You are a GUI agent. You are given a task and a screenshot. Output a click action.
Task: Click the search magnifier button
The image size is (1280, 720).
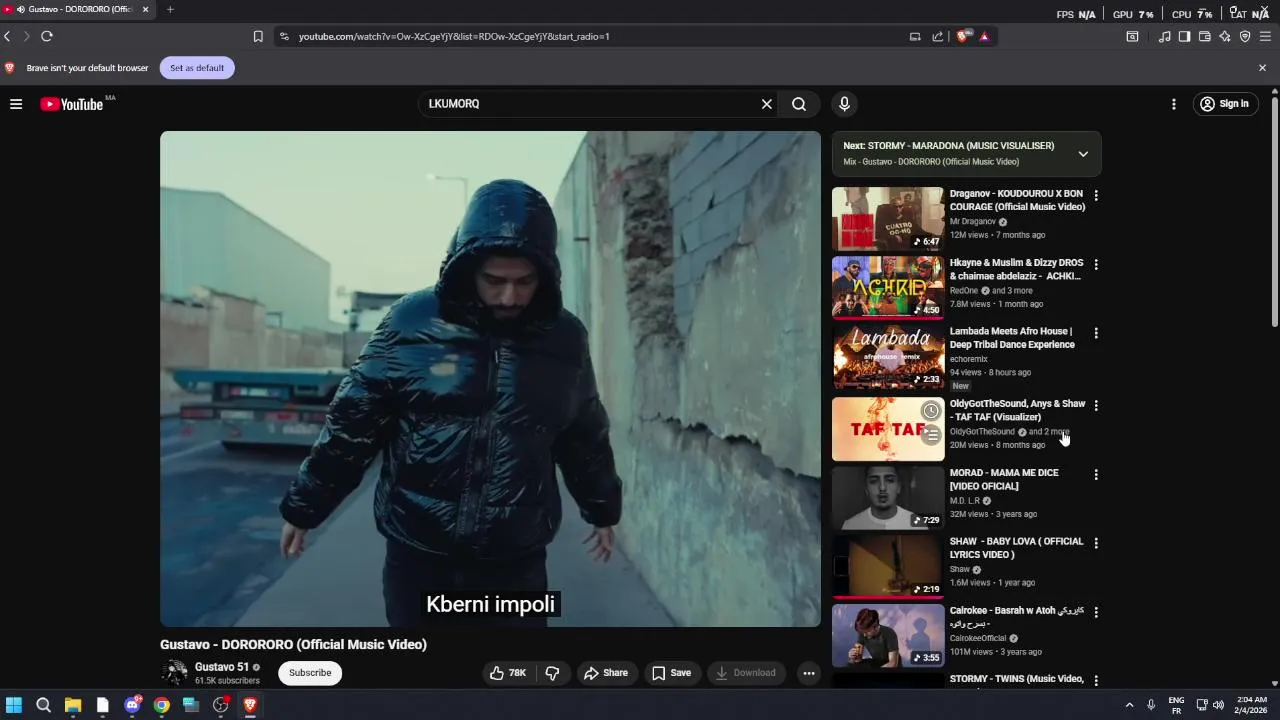pyautogui.click(x=799, y=104)
